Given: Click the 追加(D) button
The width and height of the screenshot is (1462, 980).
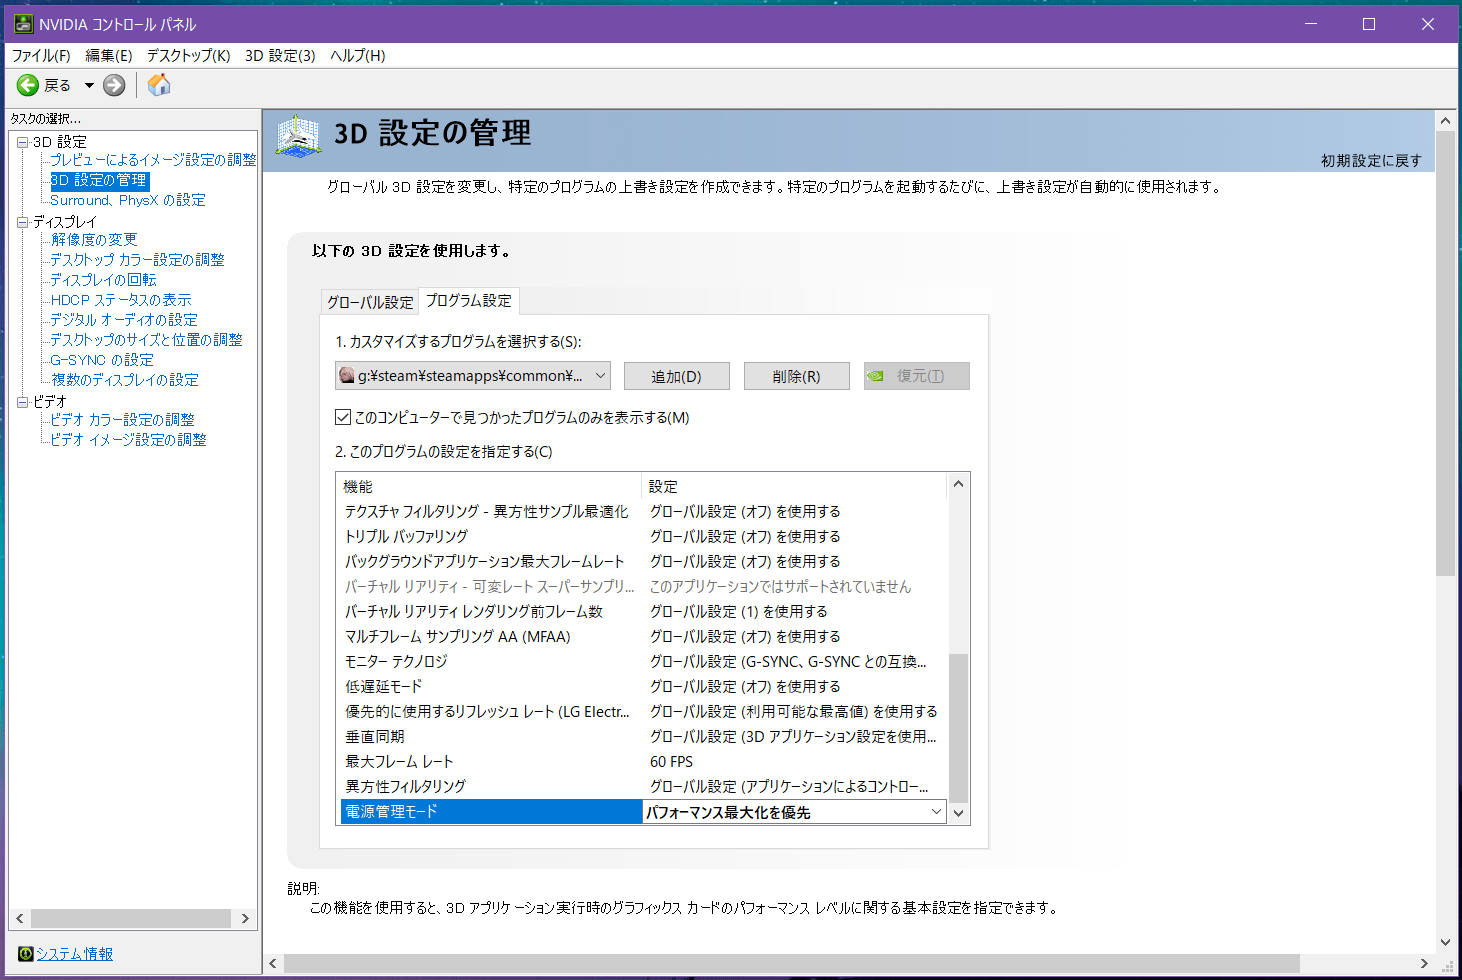Looking at the screenshot, I should 677,376.
